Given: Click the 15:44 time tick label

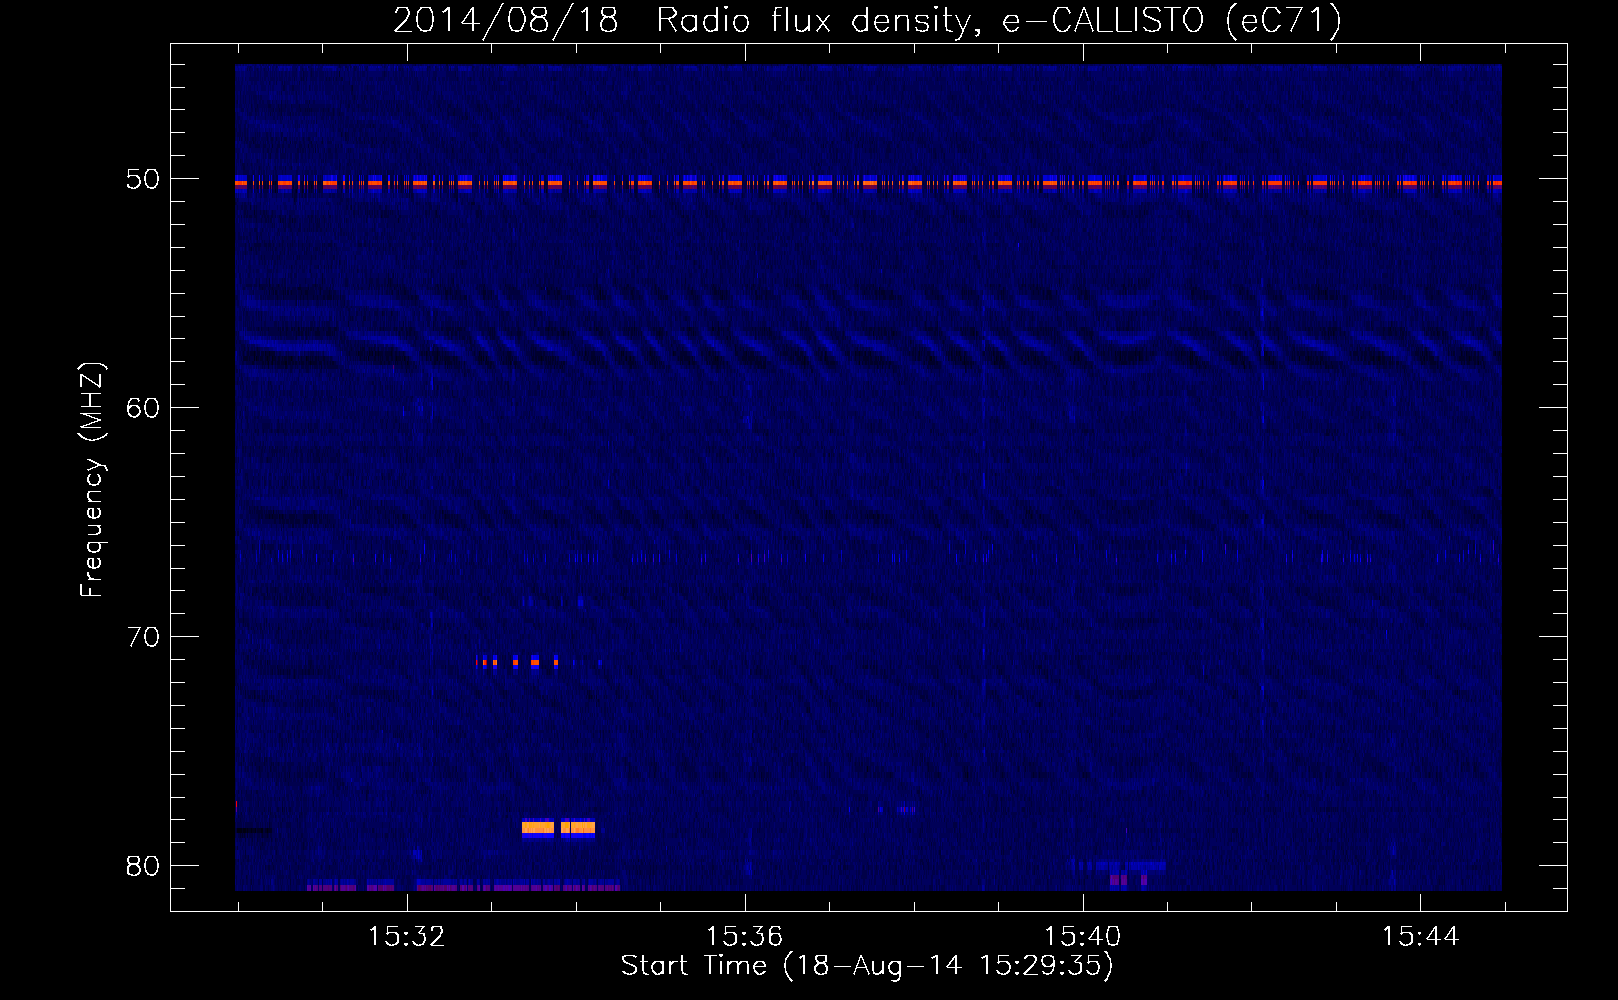Looking at the screenshot, I should click(1420, 937).
